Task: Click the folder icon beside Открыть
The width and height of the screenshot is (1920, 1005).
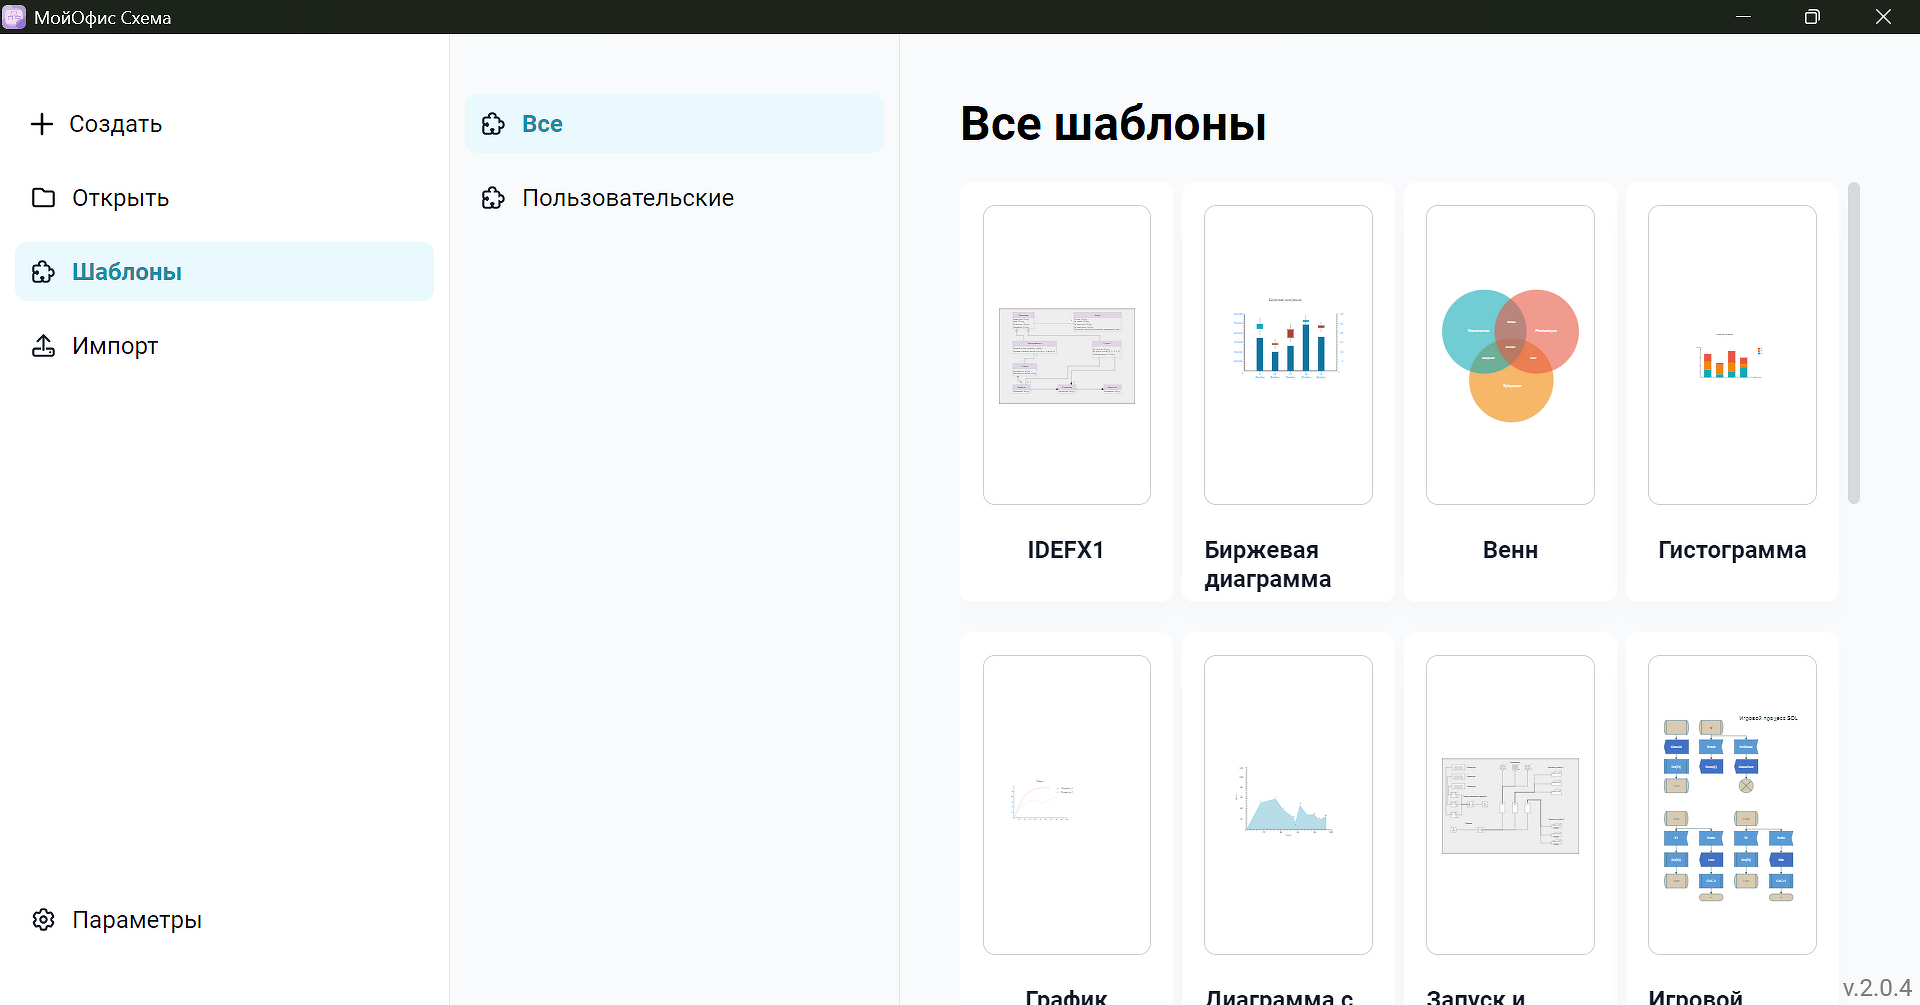Action: tap(43, 198)
